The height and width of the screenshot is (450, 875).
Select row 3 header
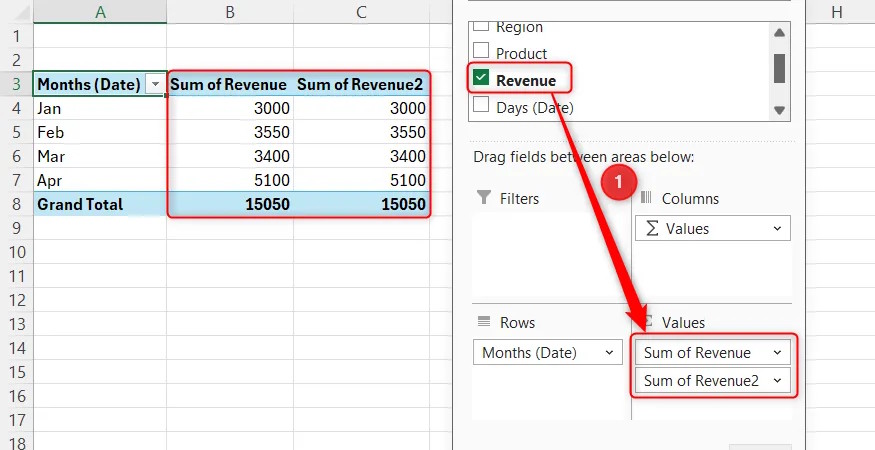[16, 84]
